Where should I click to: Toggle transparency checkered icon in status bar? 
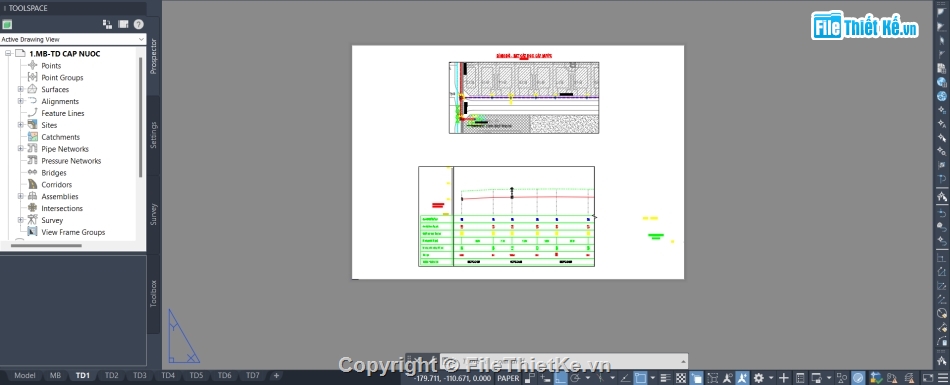coord(681,378)
